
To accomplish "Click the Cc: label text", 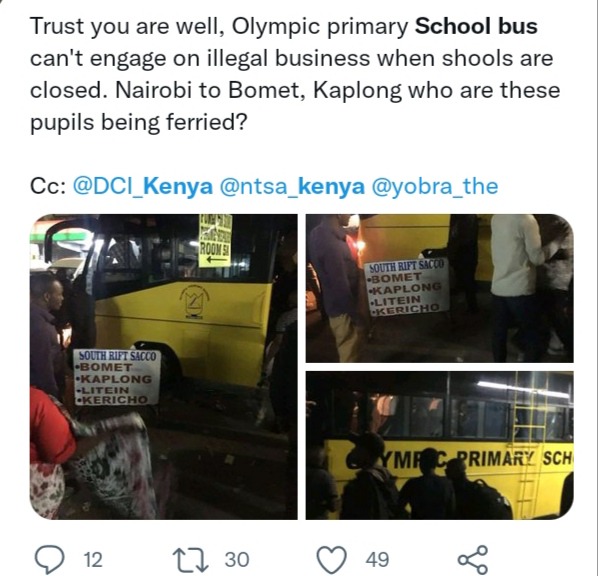I will point(47,187).
